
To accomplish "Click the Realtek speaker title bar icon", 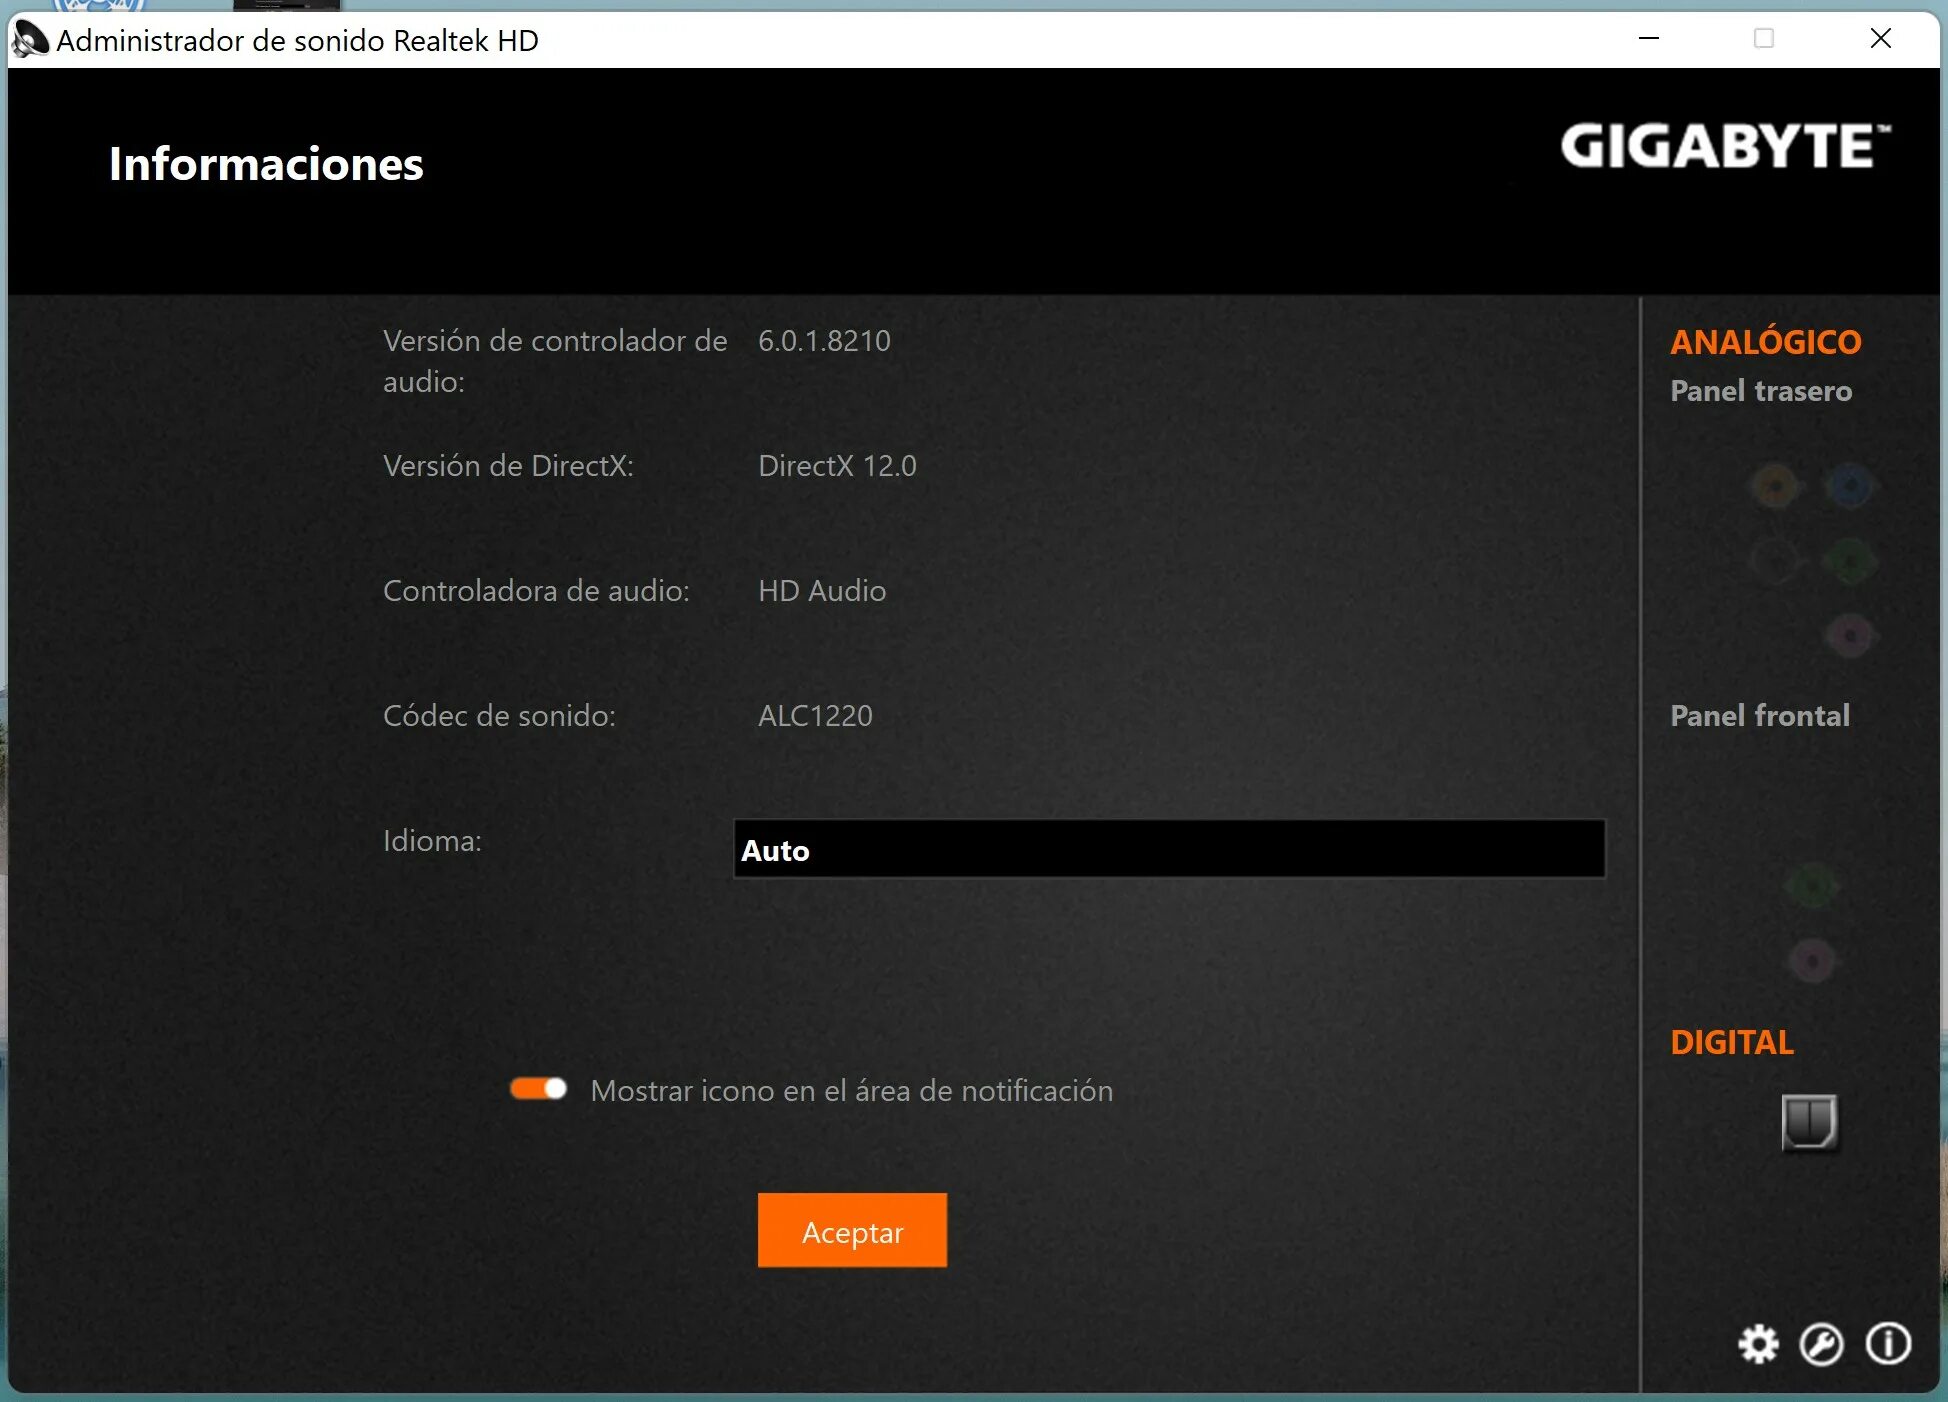I will (30, 40).
